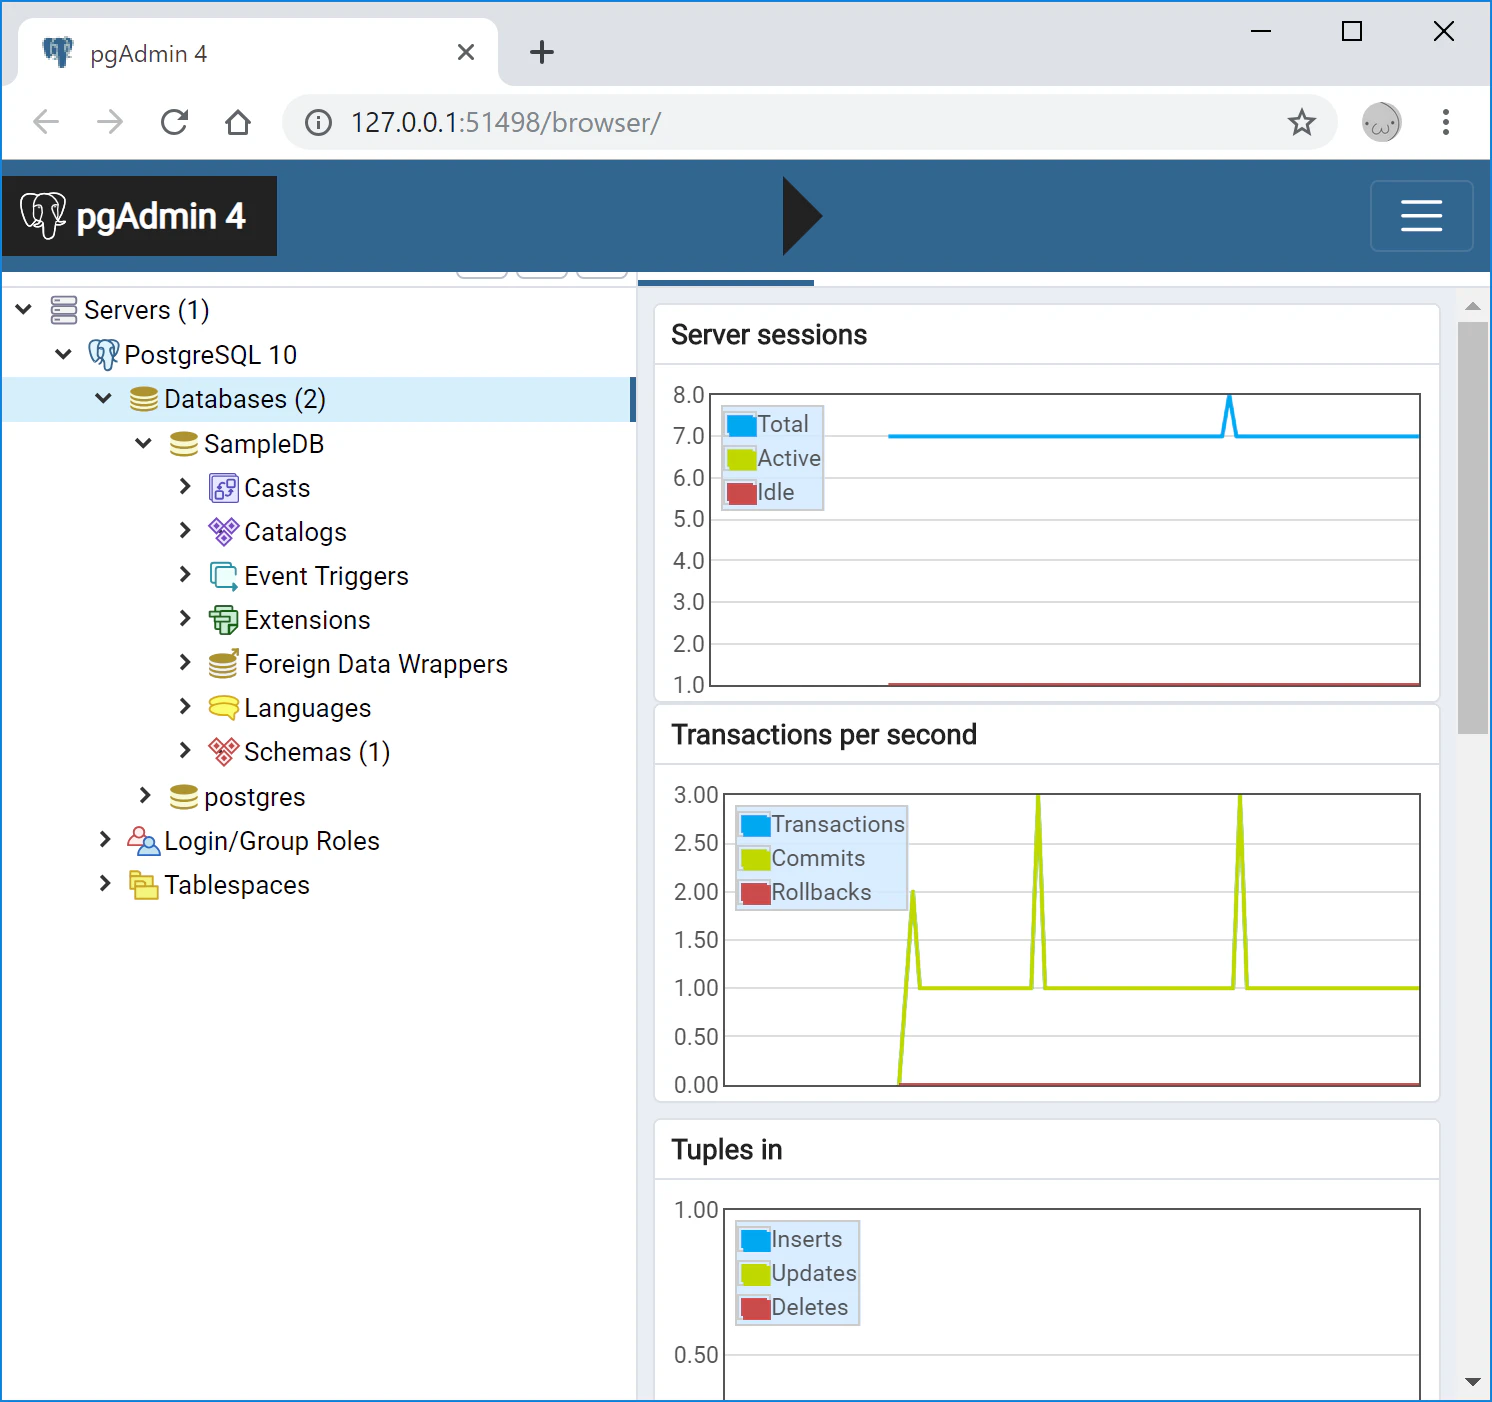Close the pgAdmin 4 browser tab
The image size is (1492, 1402).
click(466, 53)
